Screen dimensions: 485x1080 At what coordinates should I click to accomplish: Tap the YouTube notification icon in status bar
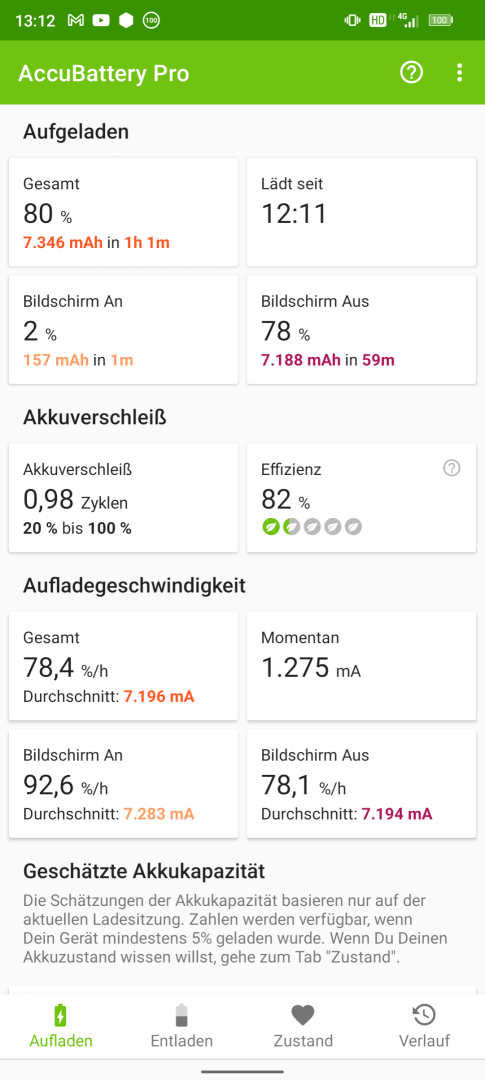click(101, 21)
